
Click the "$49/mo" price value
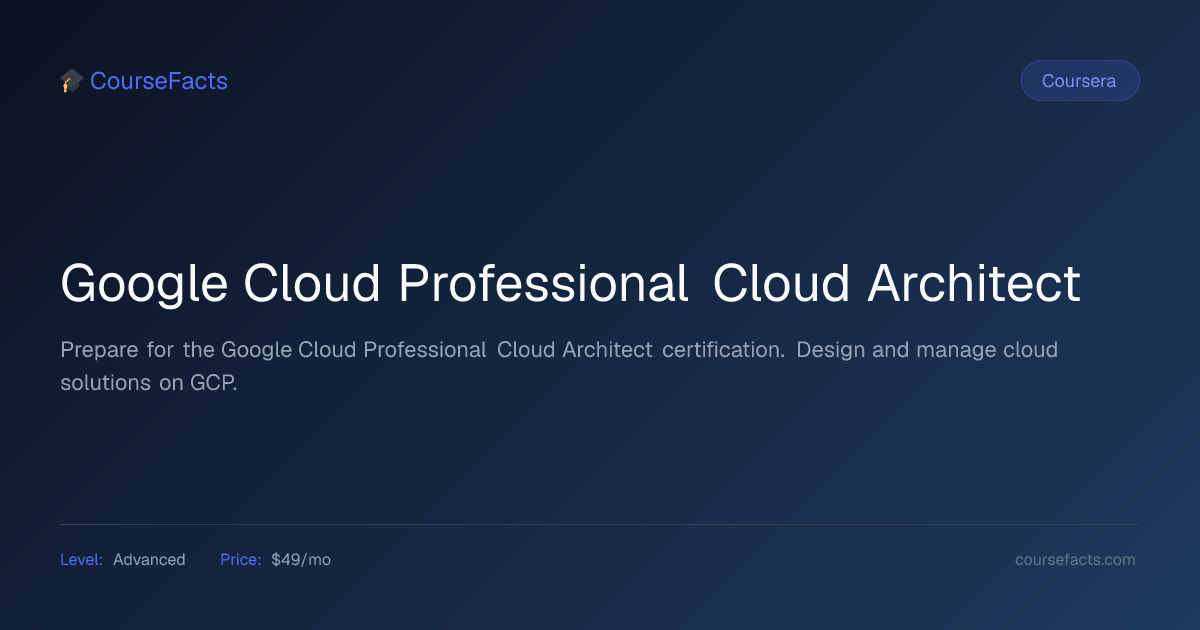click(x=301, y=560)
